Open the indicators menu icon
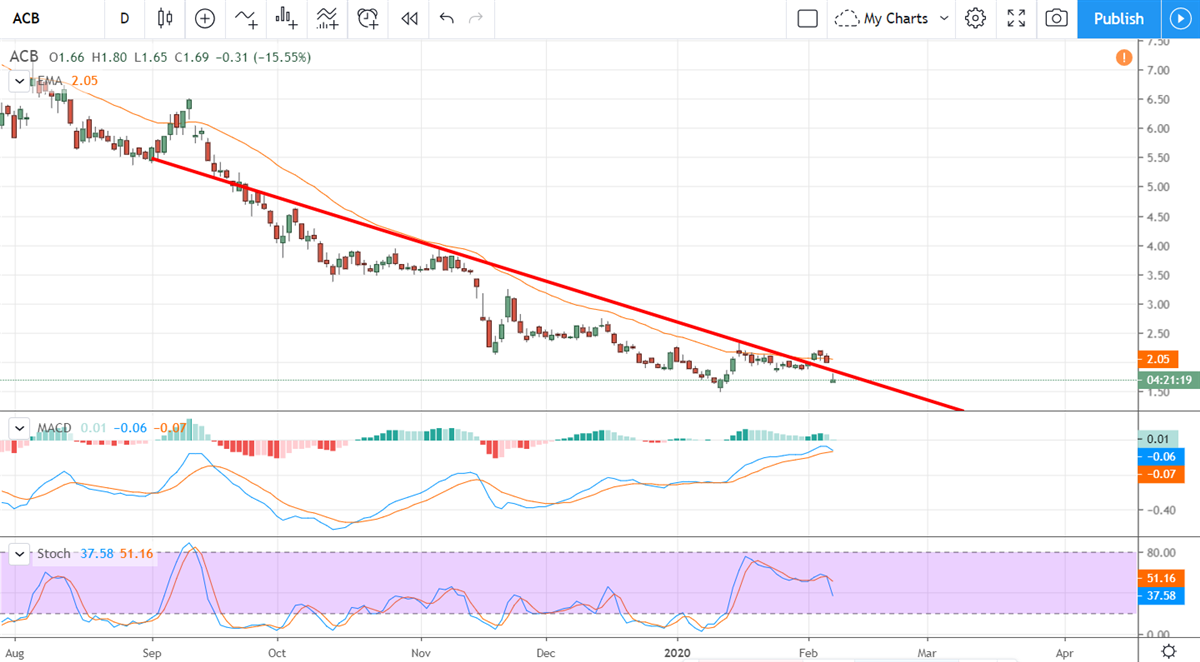 pos(245,18)
